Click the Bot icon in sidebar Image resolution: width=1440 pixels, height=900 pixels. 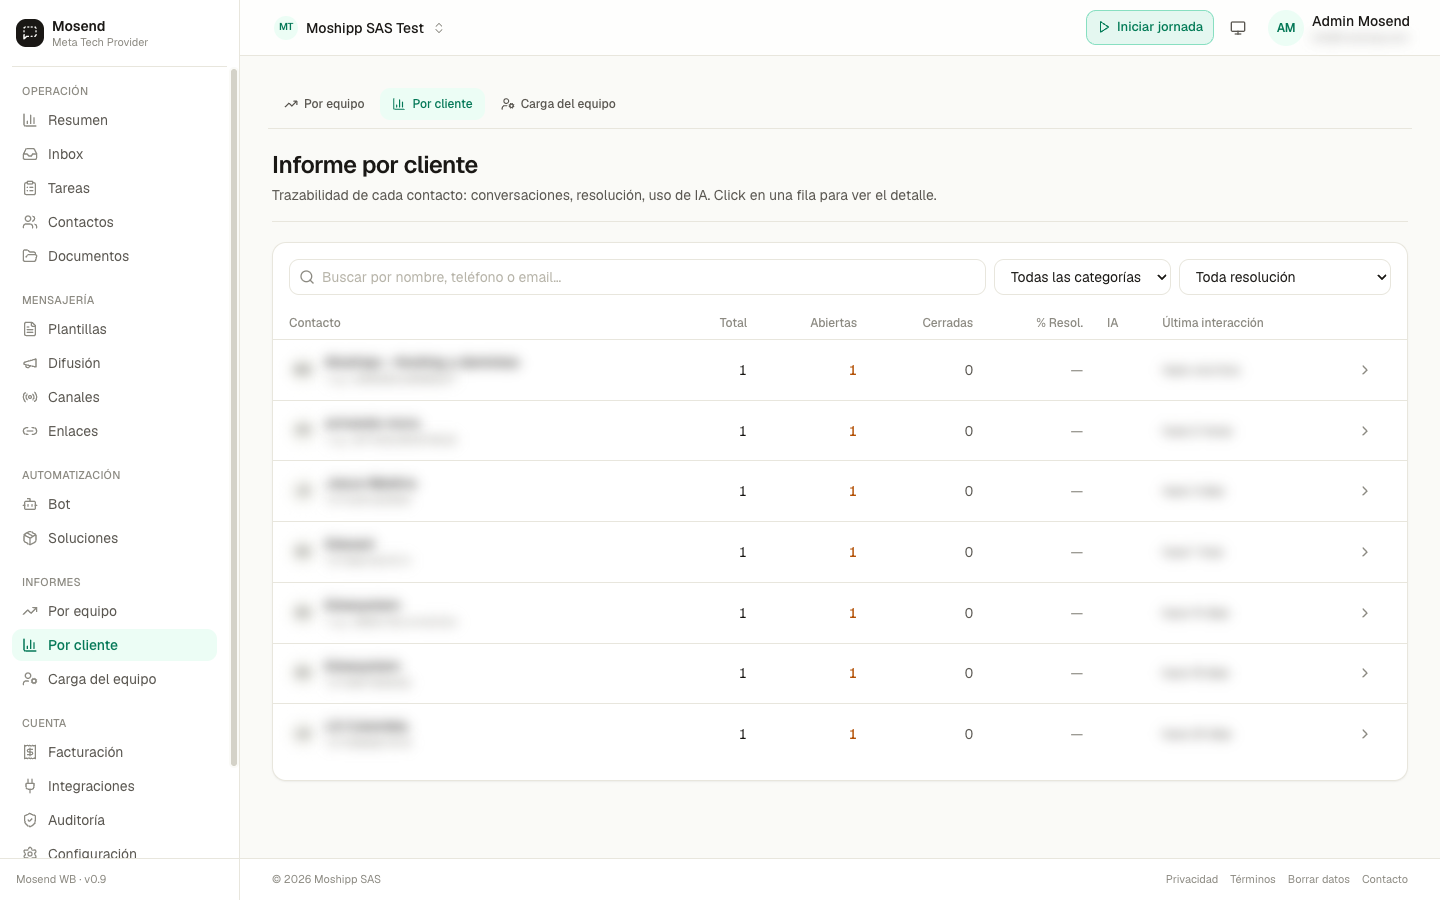click(x=30, y=504)
